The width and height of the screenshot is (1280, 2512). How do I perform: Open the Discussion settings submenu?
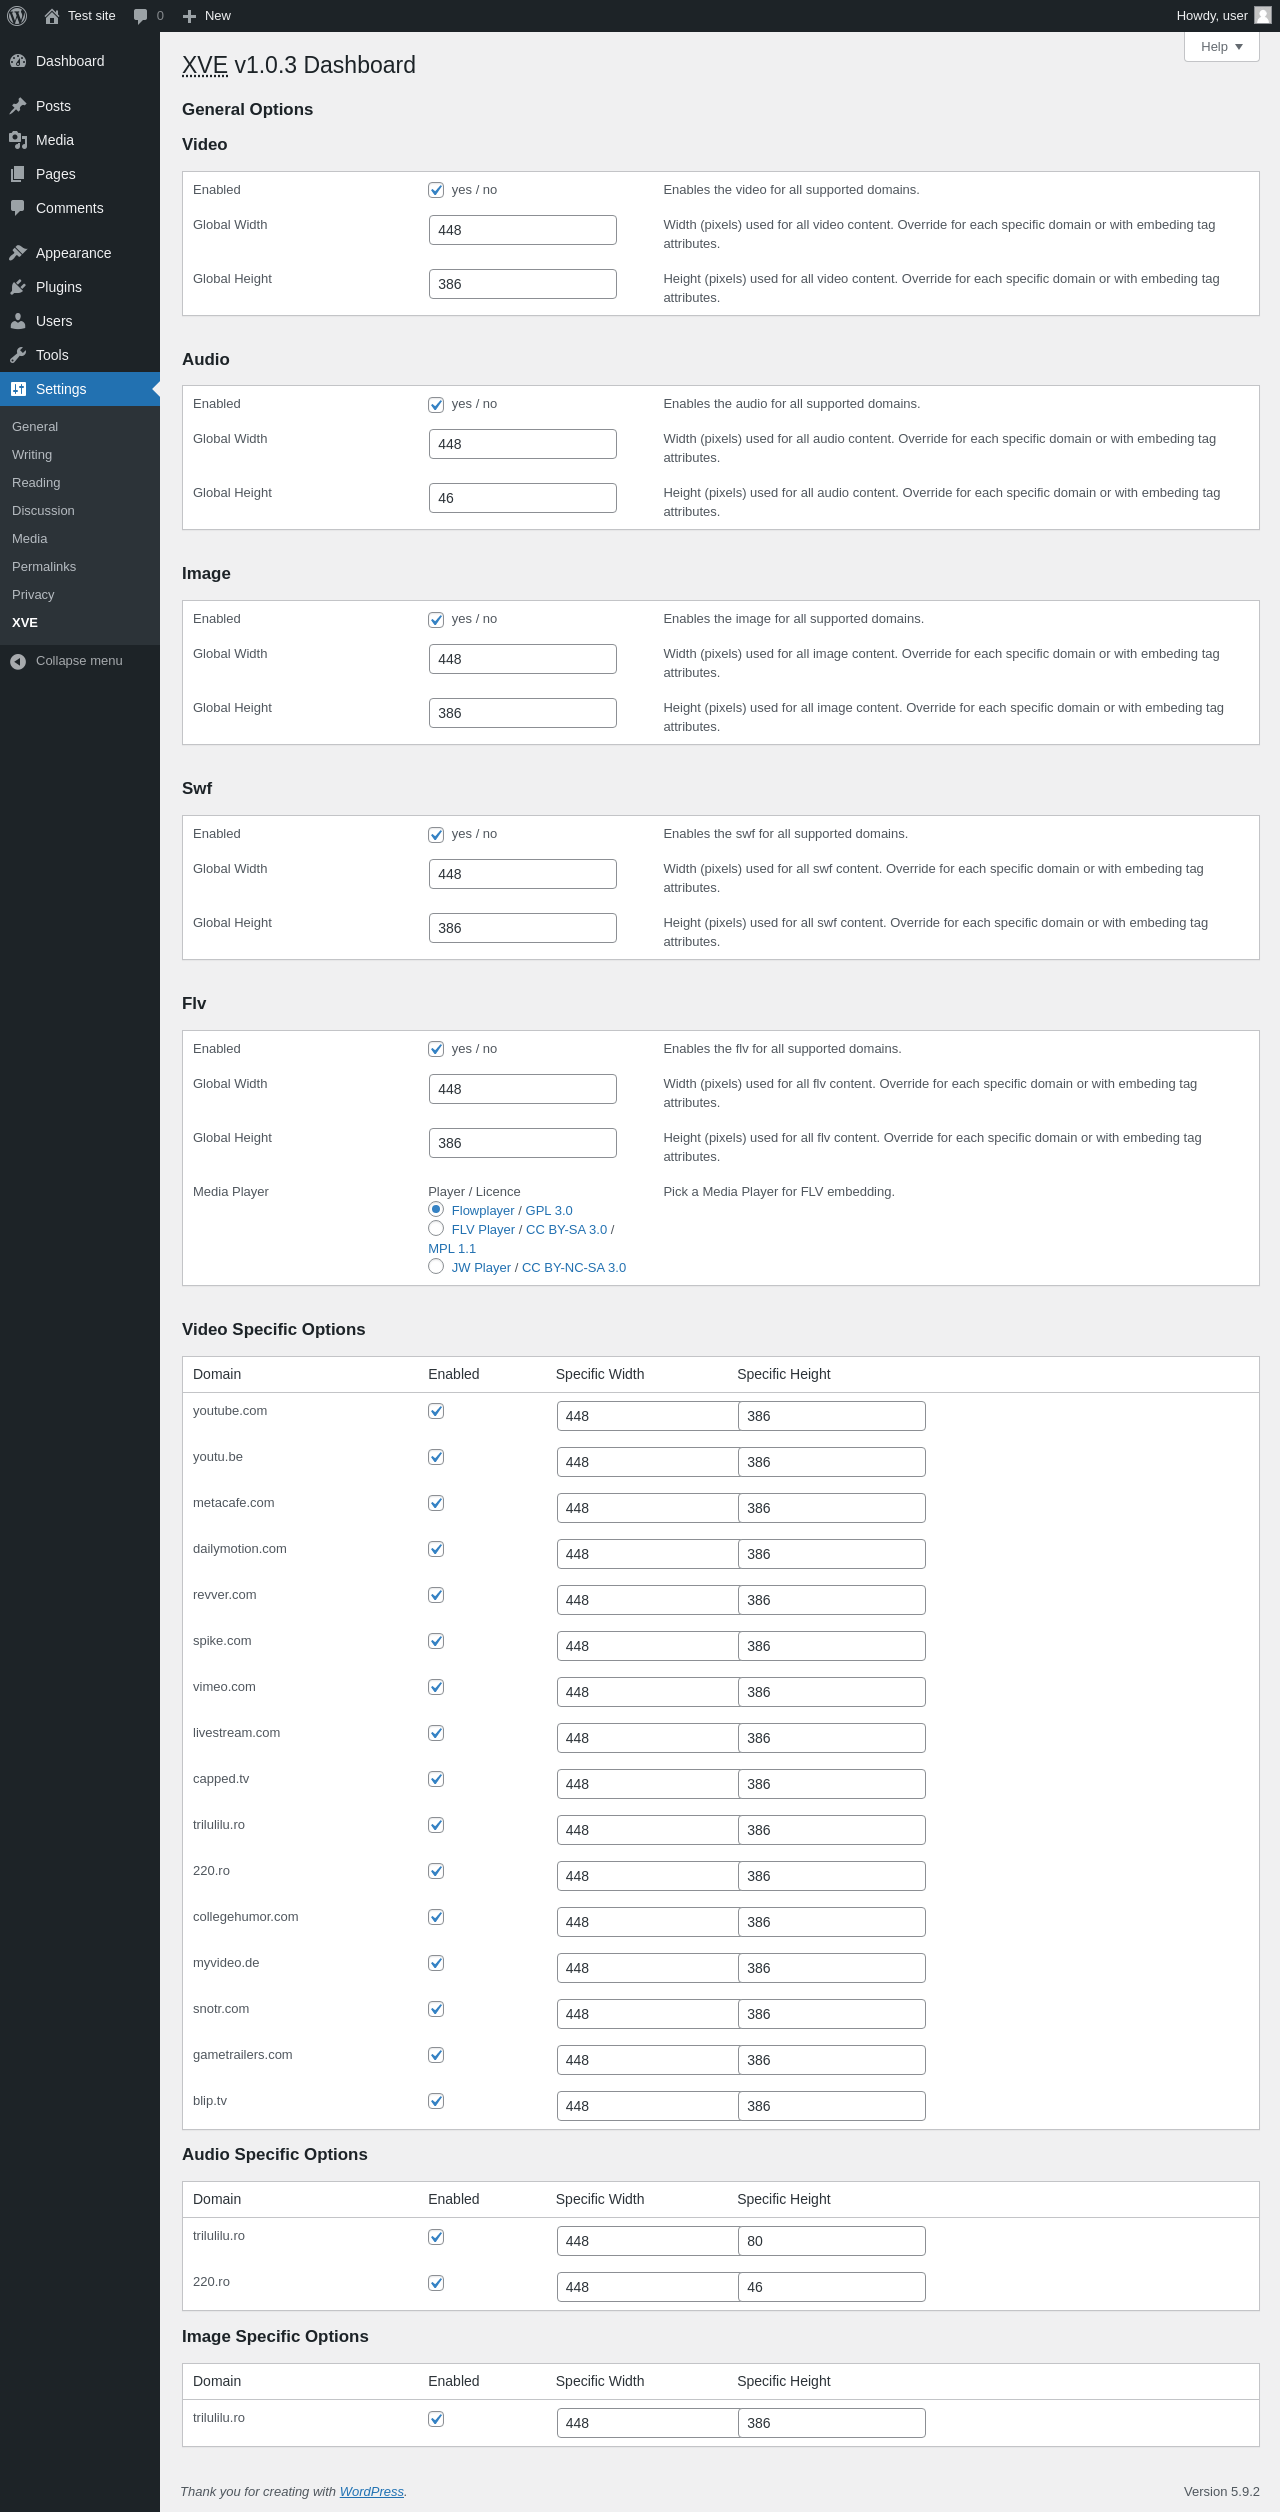(43, 511)
